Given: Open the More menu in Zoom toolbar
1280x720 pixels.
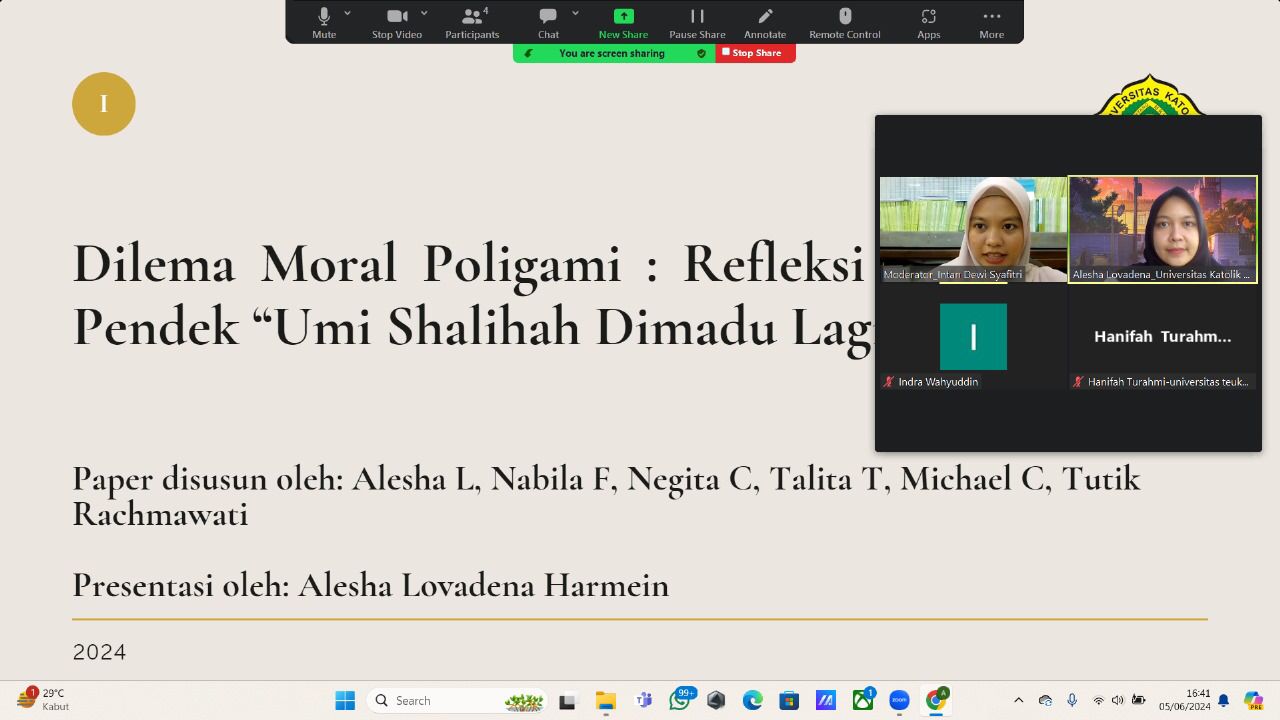Looking at the screenshot, I should point(991,21).
